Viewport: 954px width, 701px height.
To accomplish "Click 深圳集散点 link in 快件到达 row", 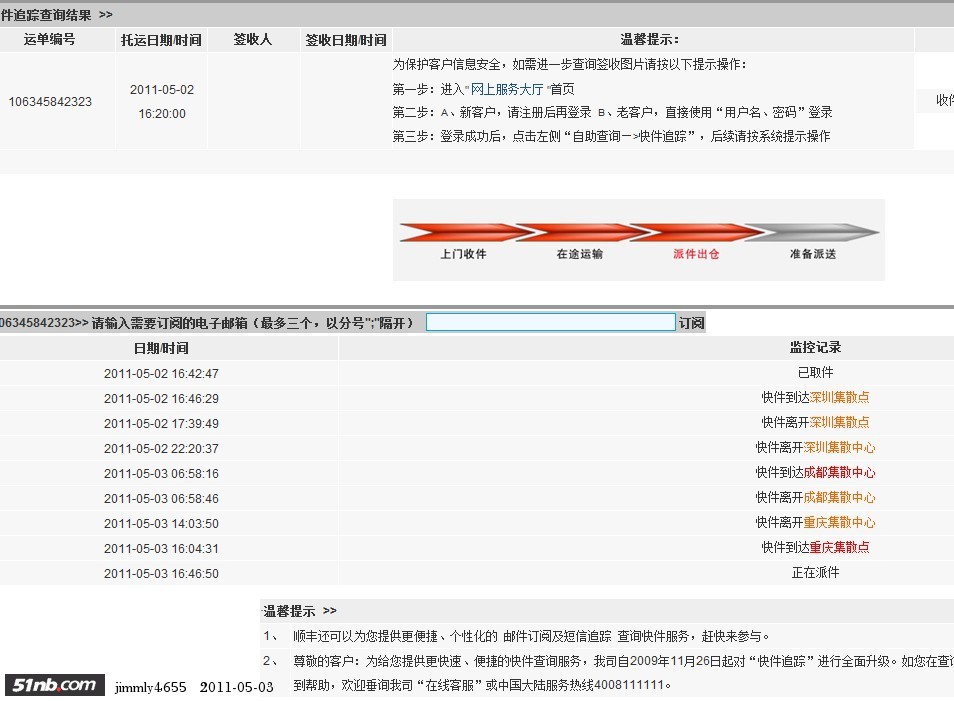I will click(x=839, y=397).
